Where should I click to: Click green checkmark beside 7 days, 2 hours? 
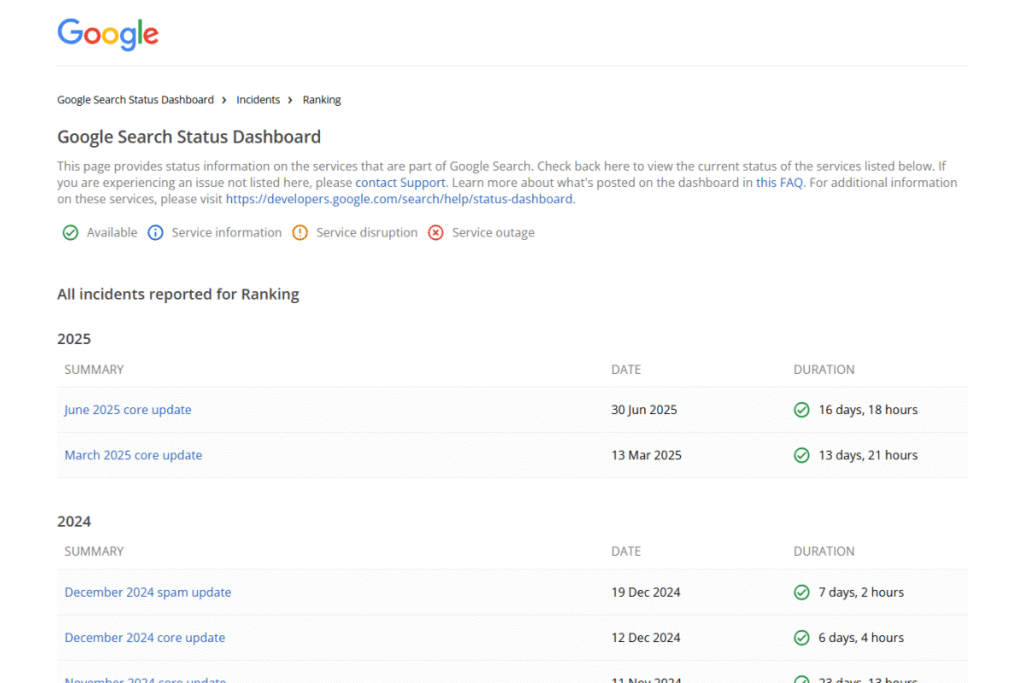point(801,592)
